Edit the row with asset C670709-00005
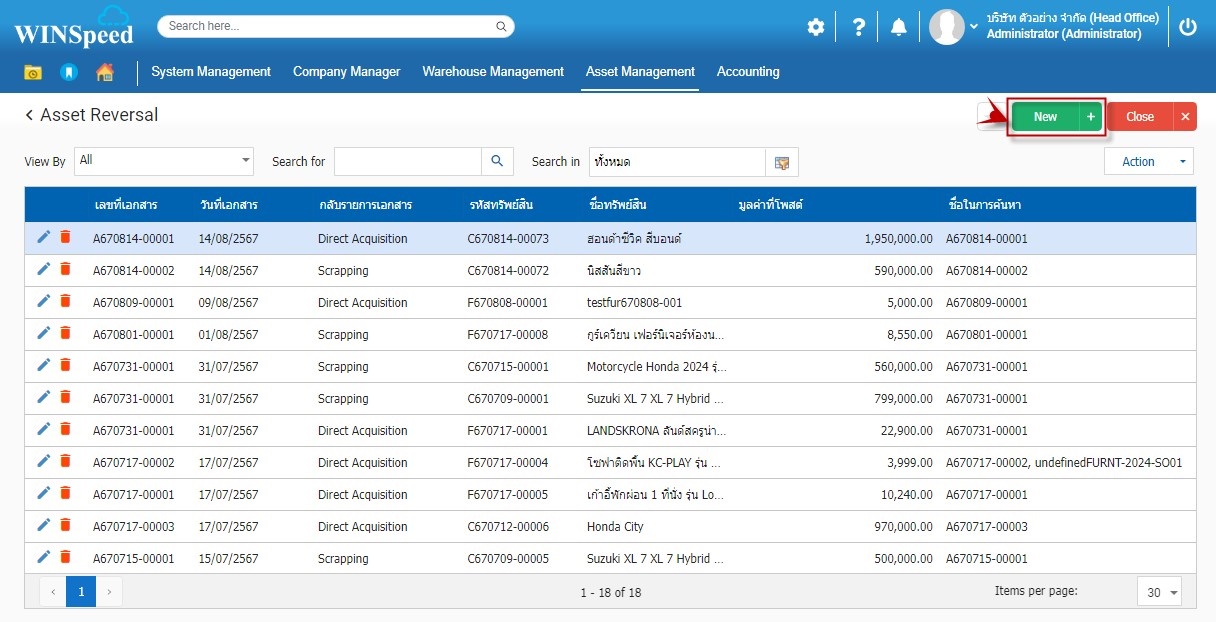The image size is (1216, 622). [x=43, y=557]
